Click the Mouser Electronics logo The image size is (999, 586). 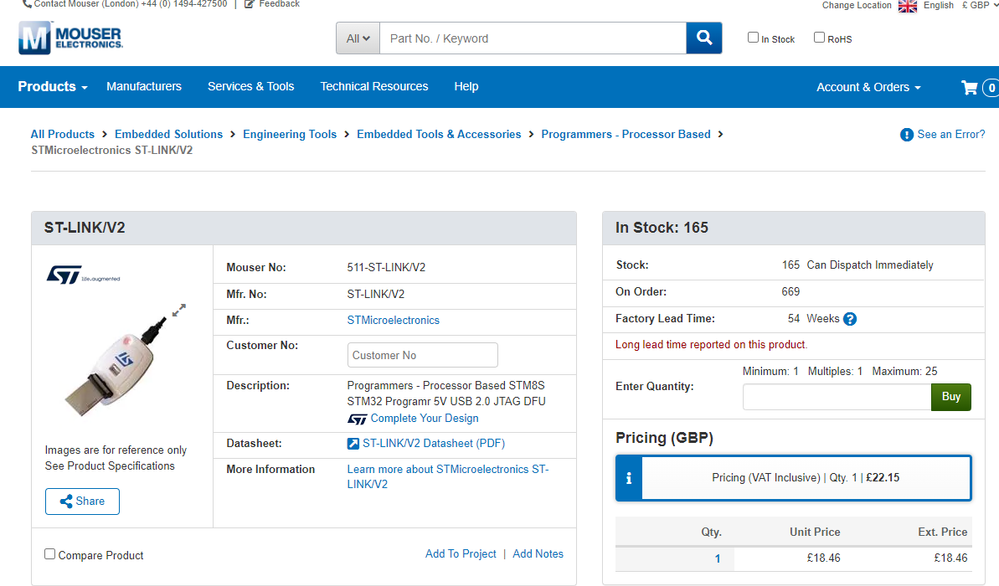coord(71,38)
